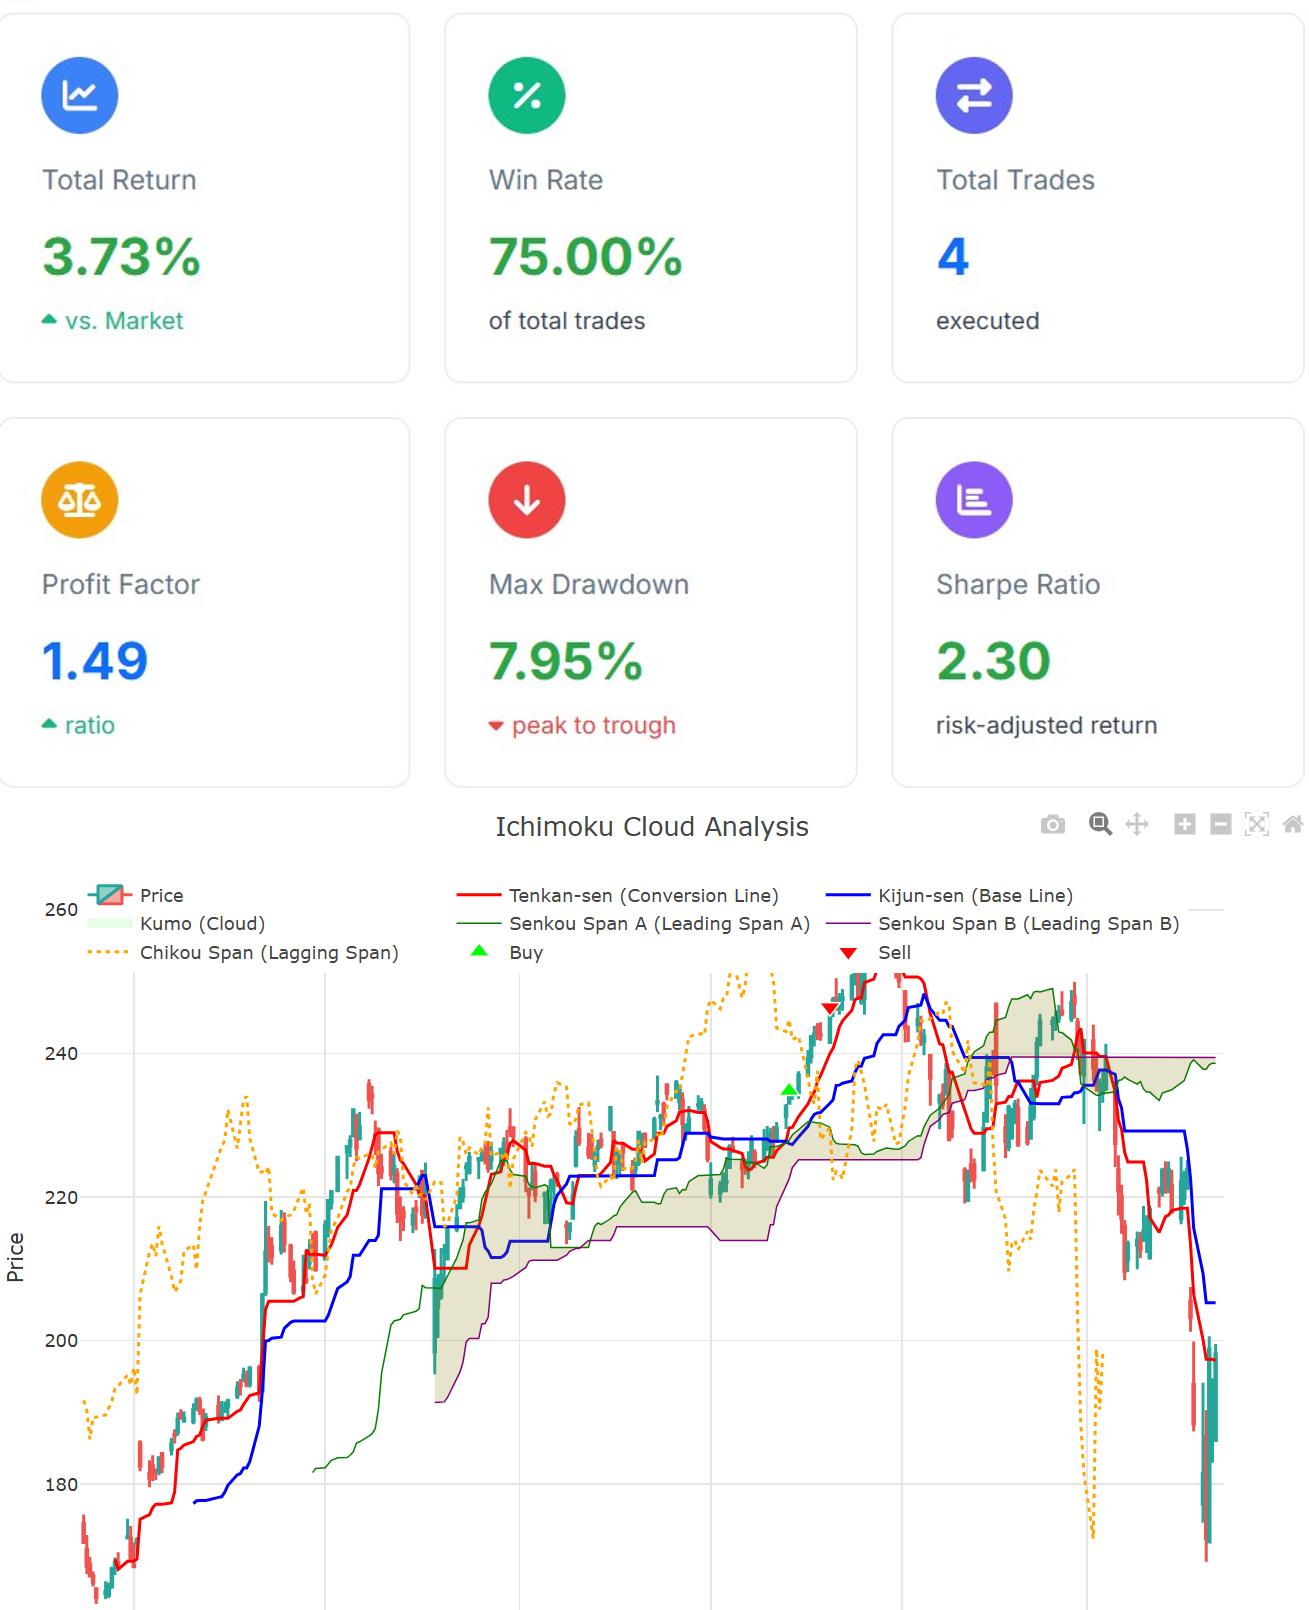Toggle Price trace in the legend
This screenshot has width=1309, height=1610.
[160, 895]
